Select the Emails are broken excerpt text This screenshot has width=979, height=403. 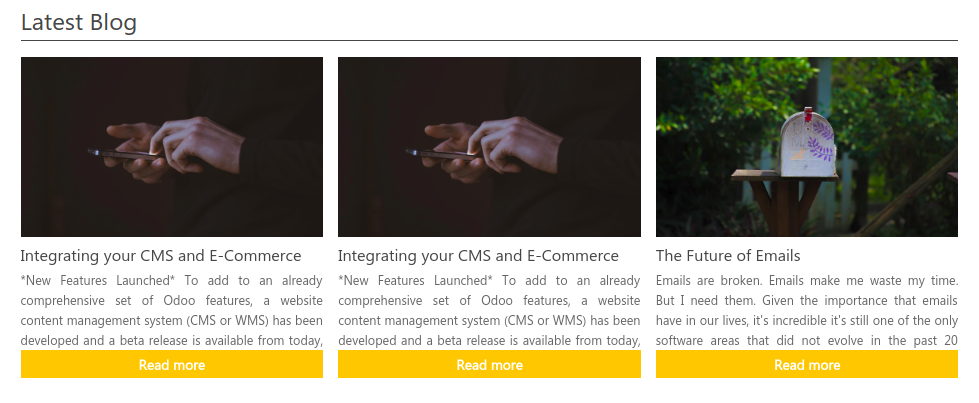coord(807,311)
